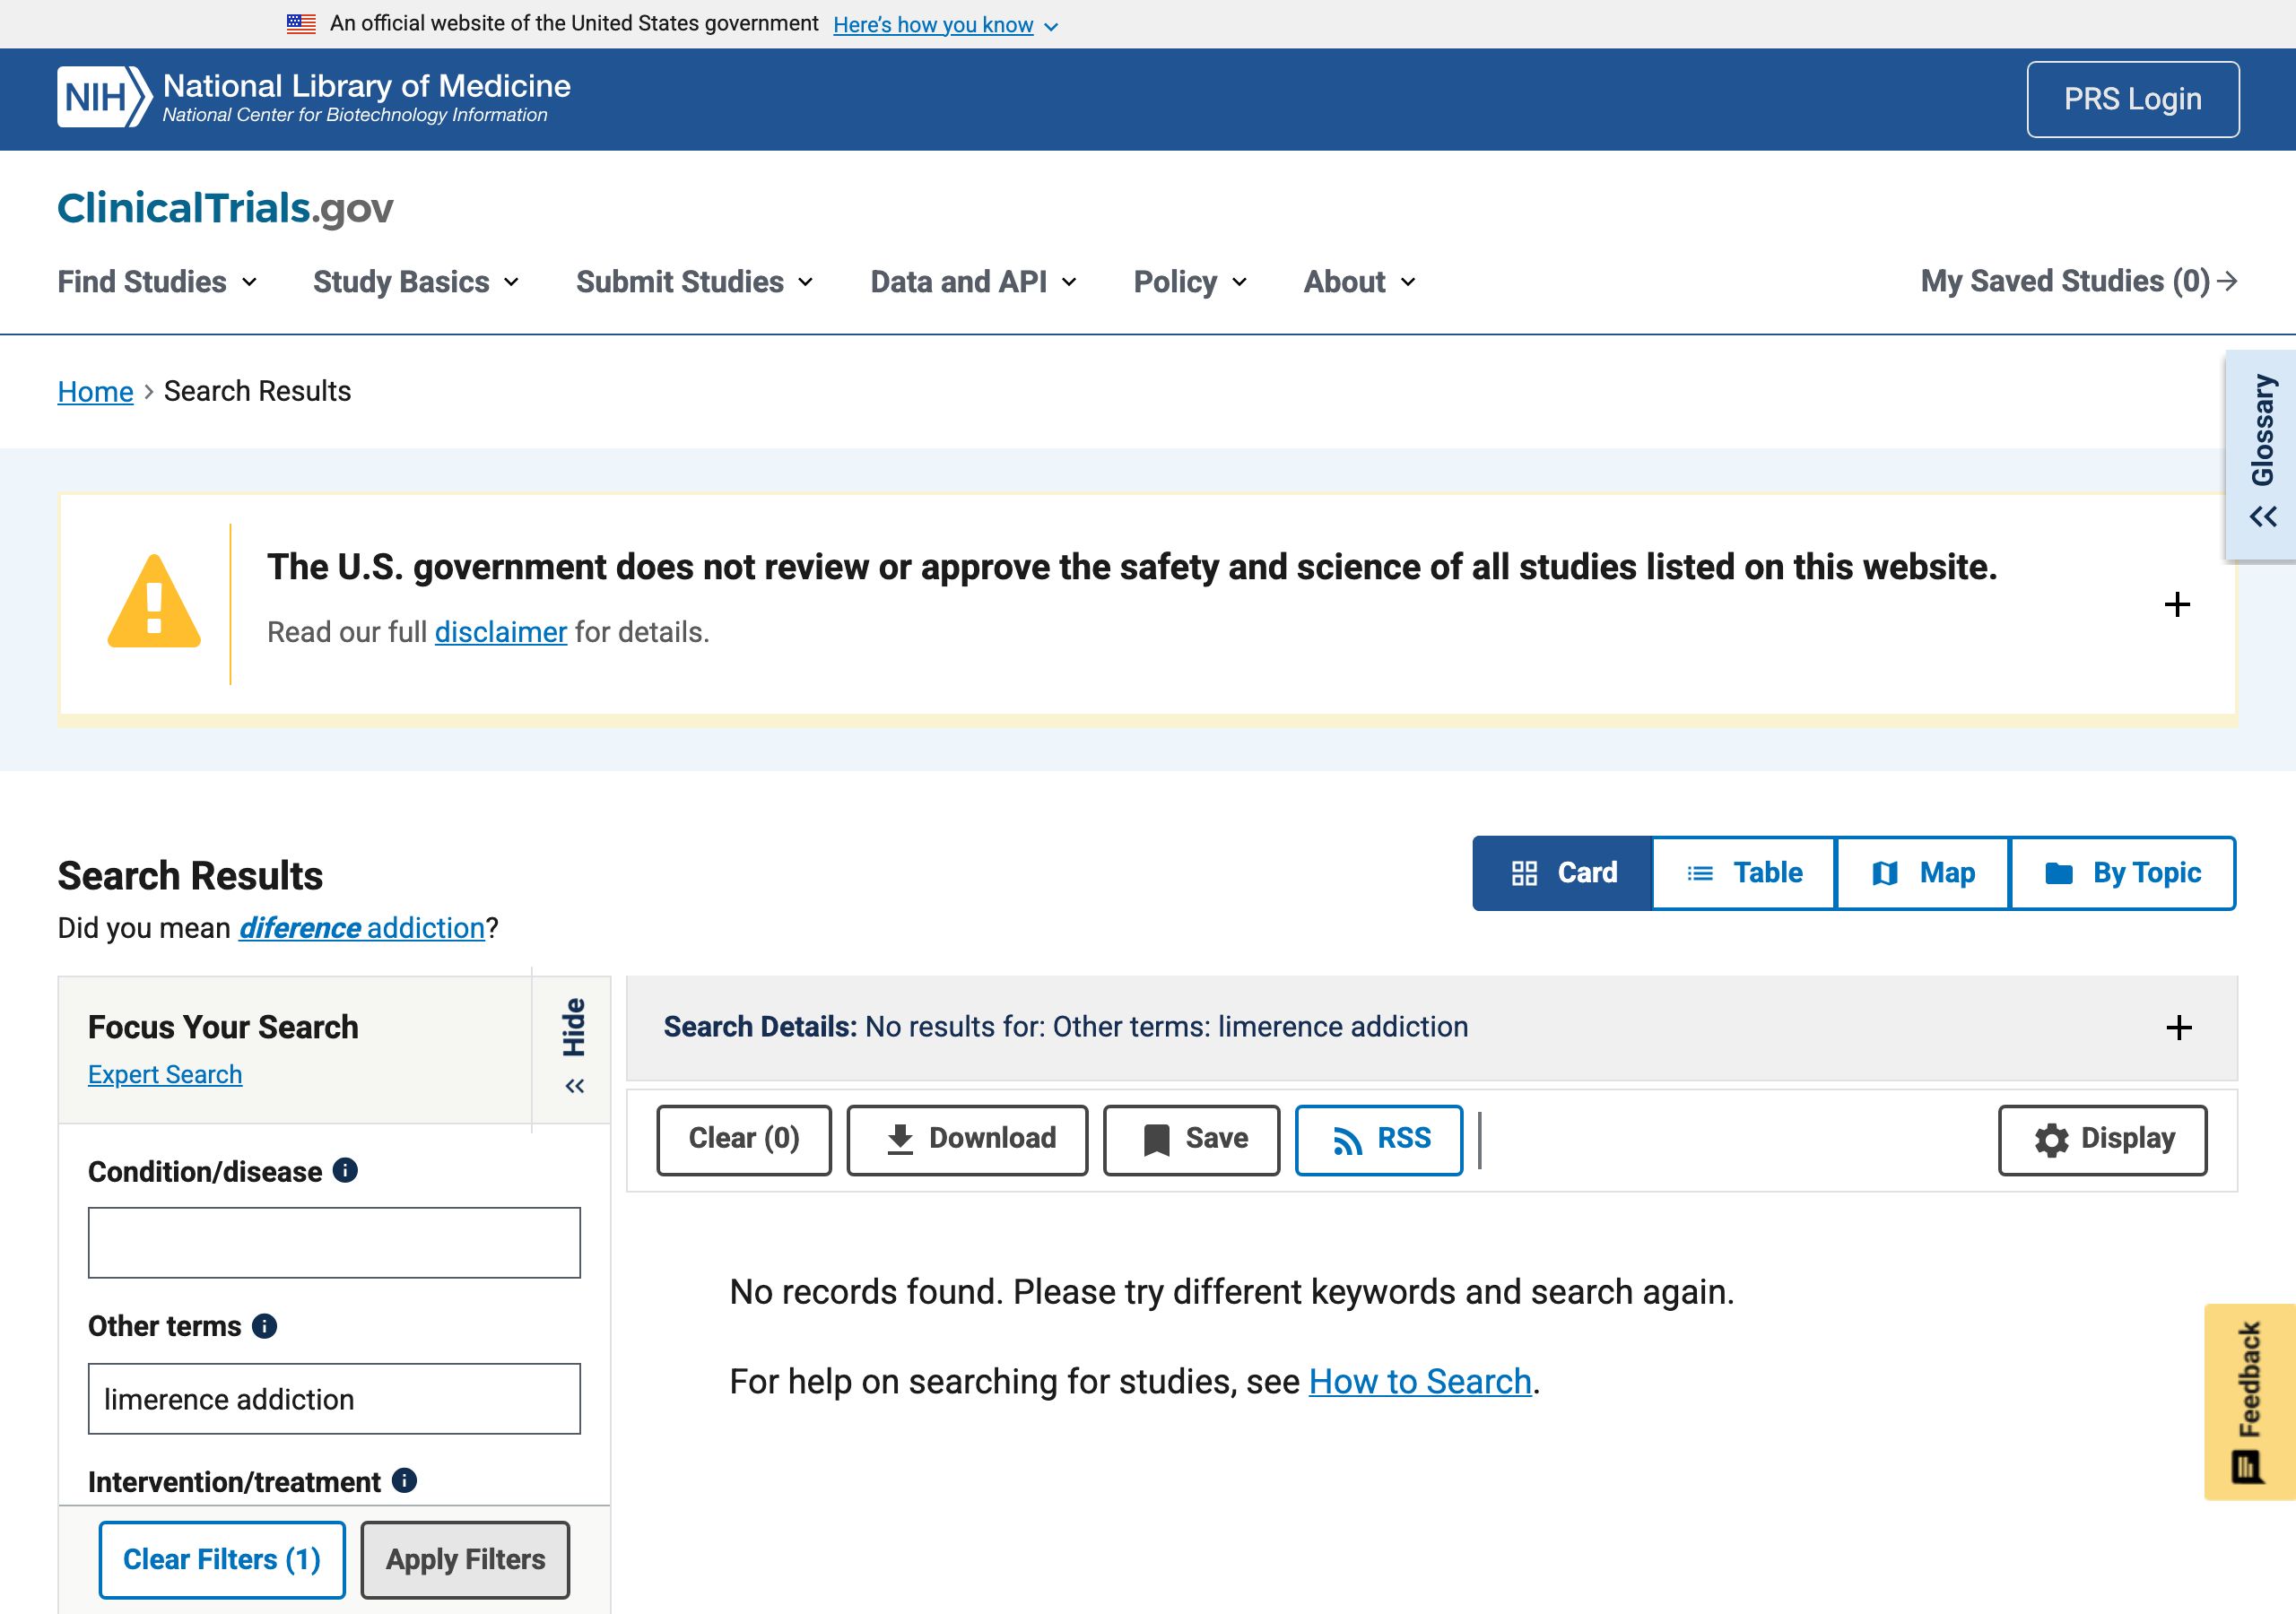Open the Glossary side panel
2296x1614 pixels.
pos(2261,453)
